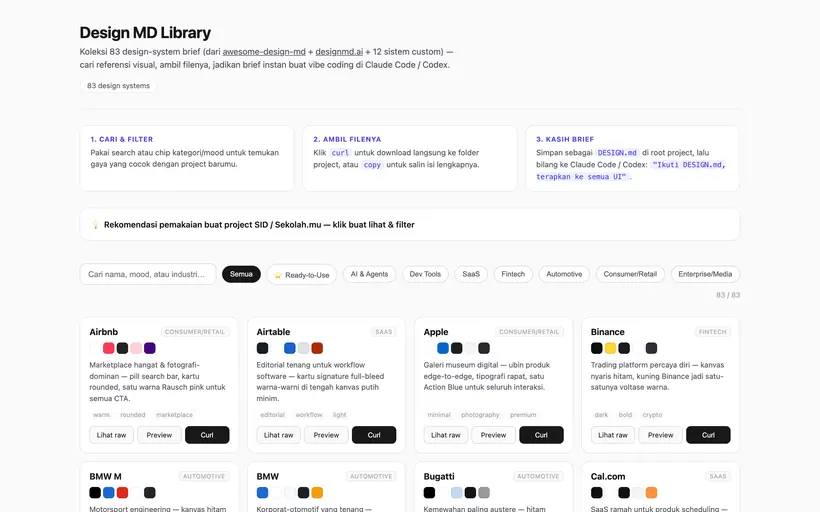Image resolution: width=820 pixels, height=512 pixels.
Task: Click Airbnb's purple color swatch
Action: point(150,348)
